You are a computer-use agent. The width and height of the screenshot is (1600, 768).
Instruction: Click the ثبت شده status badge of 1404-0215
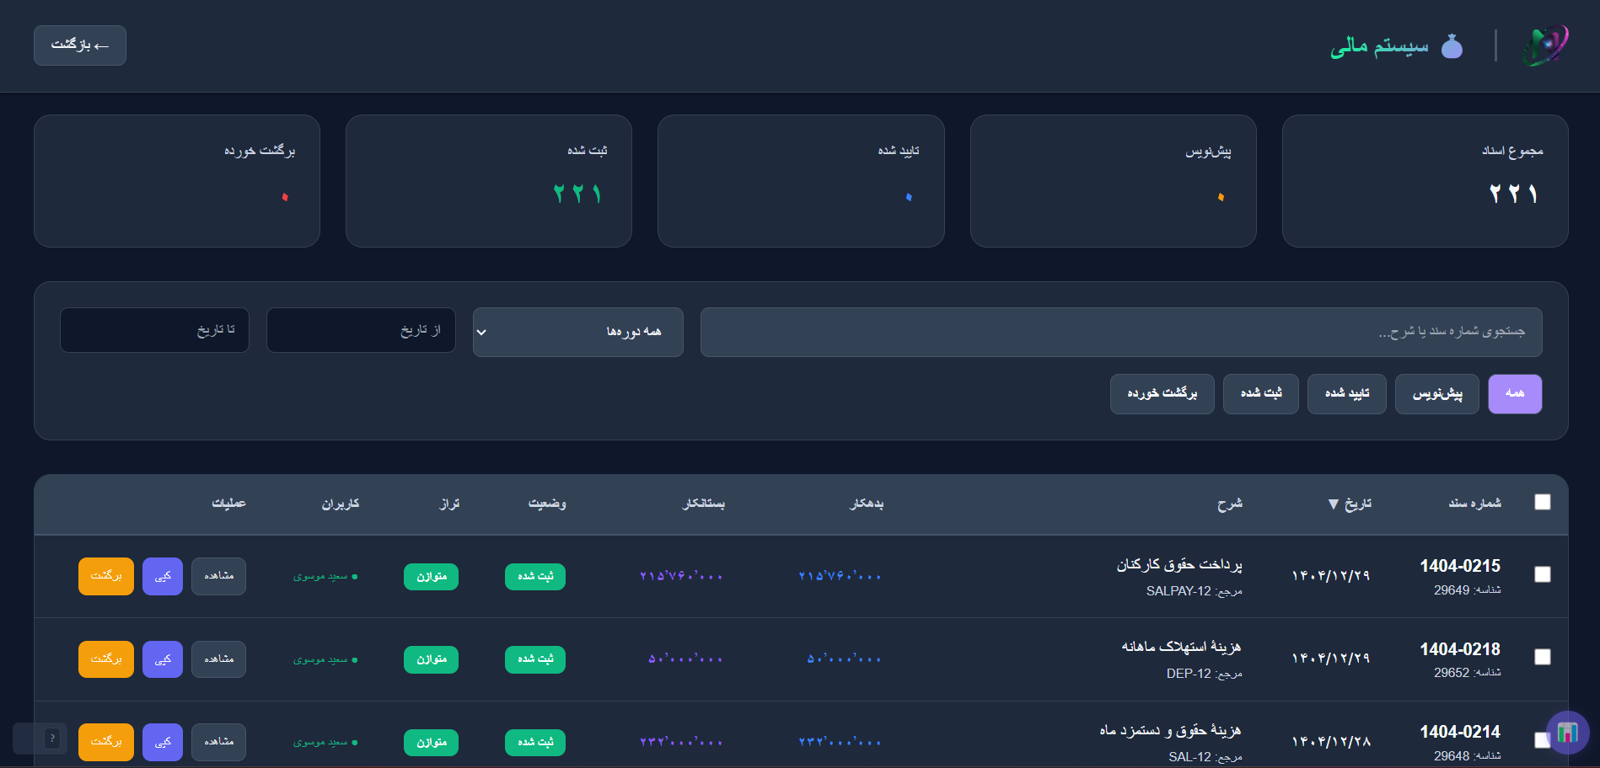(x=535, y=577)
